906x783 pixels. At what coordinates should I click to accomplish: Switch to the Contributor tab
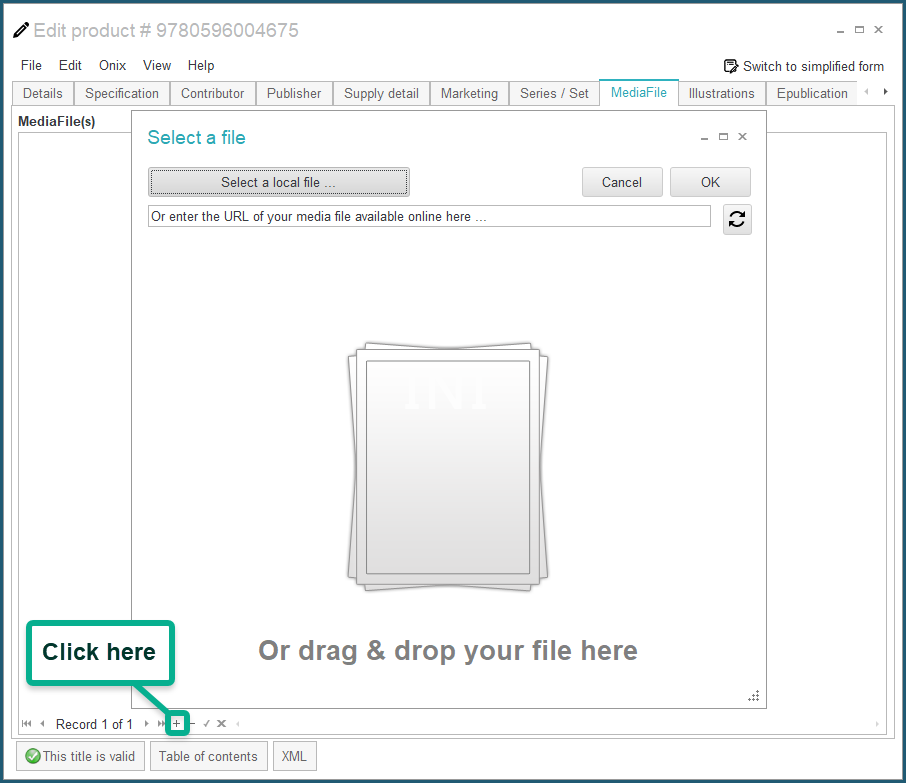pyautogui.click(x=213, y=94)
